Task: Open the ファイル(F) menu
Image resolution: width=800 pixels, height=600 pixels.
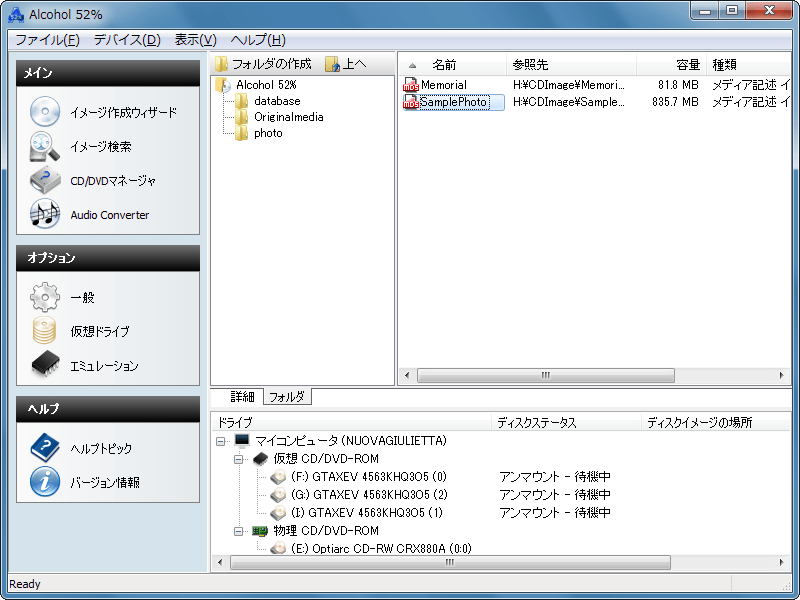Action: [x=47, y=40]
